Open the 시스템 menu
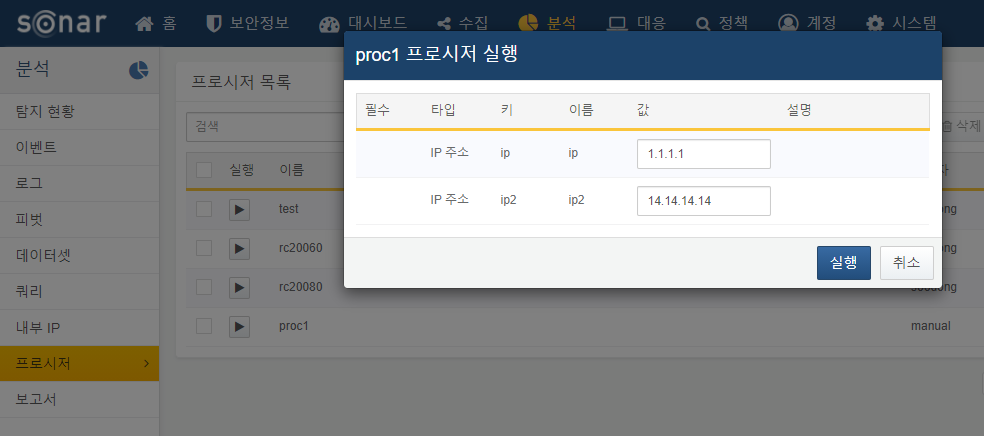Screen dimensions: 984x436 914,24
